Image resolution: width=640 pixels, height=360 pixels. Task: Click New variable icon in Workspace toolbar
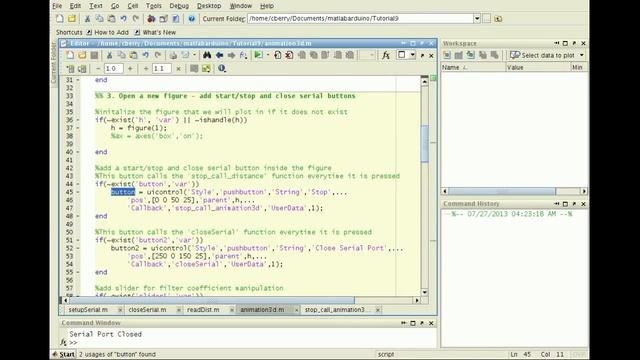tap(447, 55)
